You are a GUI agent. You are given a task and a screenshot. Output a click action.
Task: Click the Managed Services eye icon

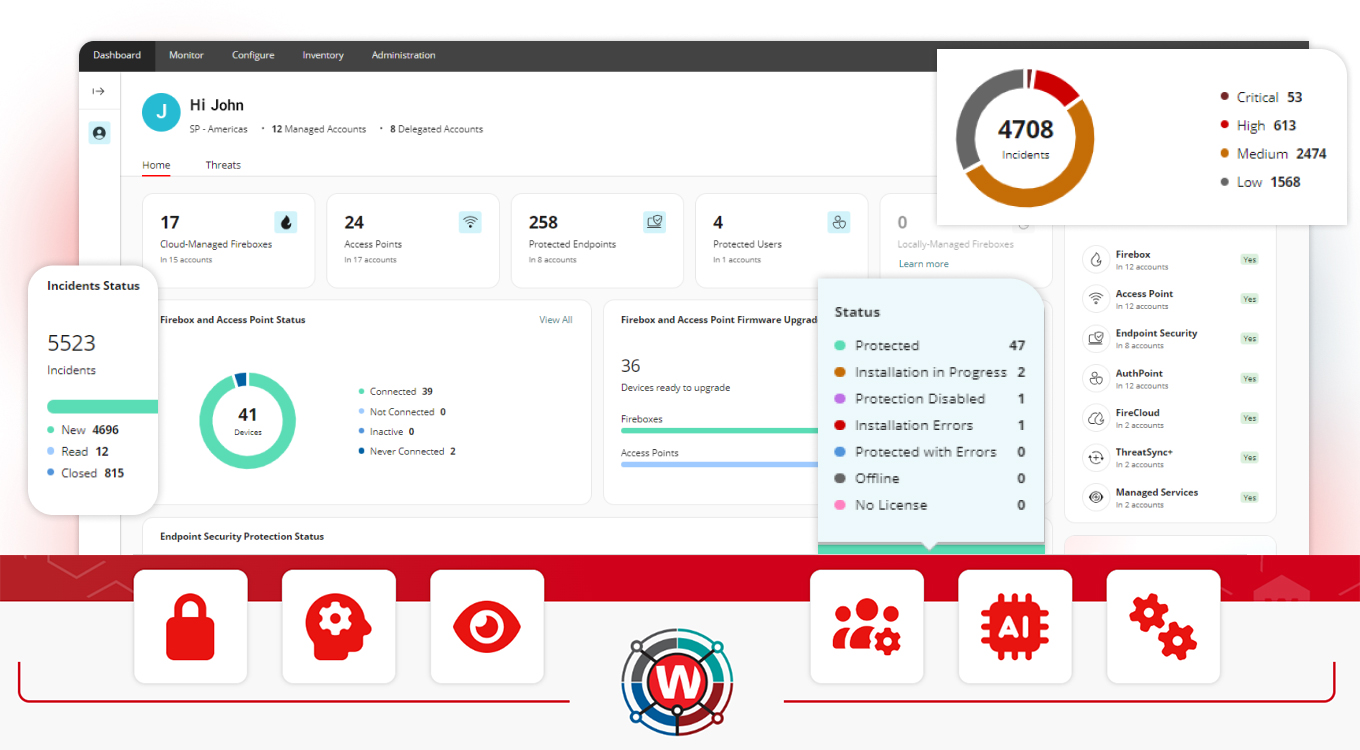1096,497
